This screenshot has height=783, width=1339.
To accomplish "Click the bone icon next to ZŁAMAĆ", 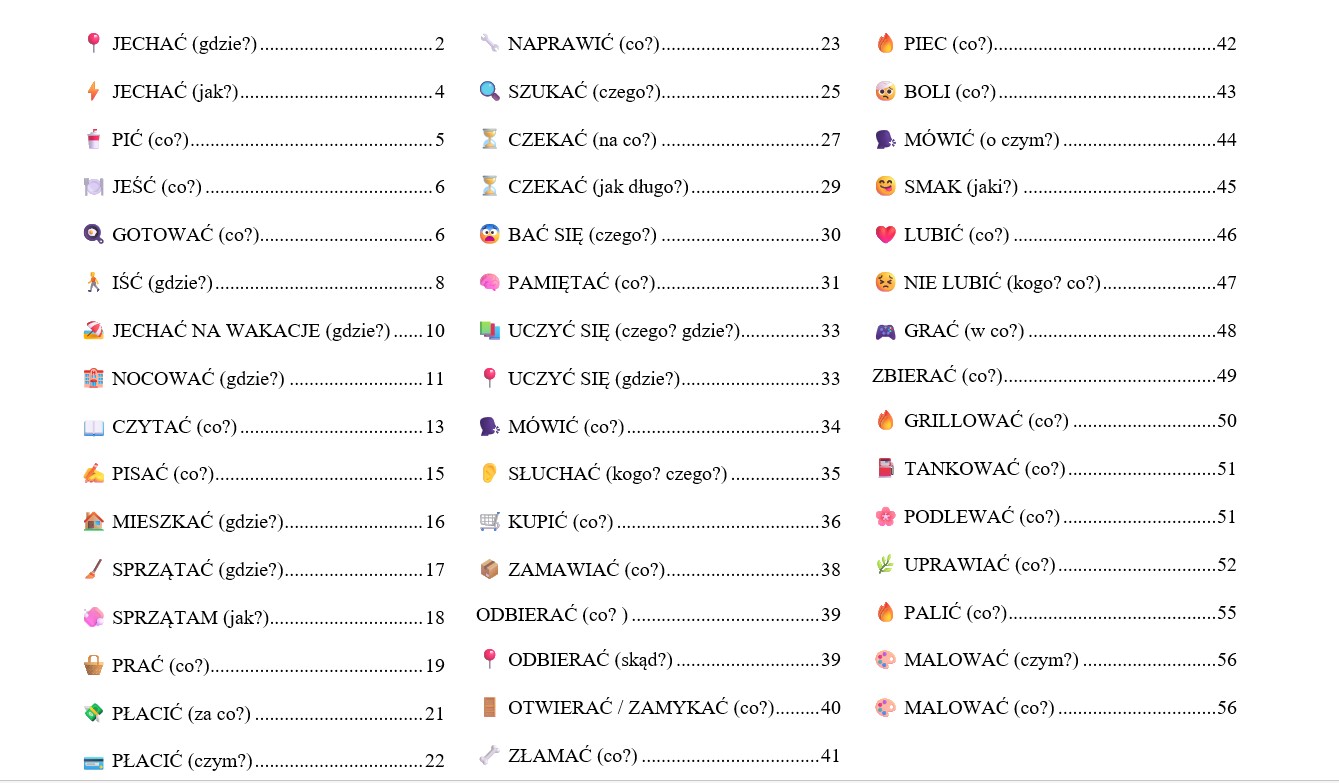I will (489, 756).
